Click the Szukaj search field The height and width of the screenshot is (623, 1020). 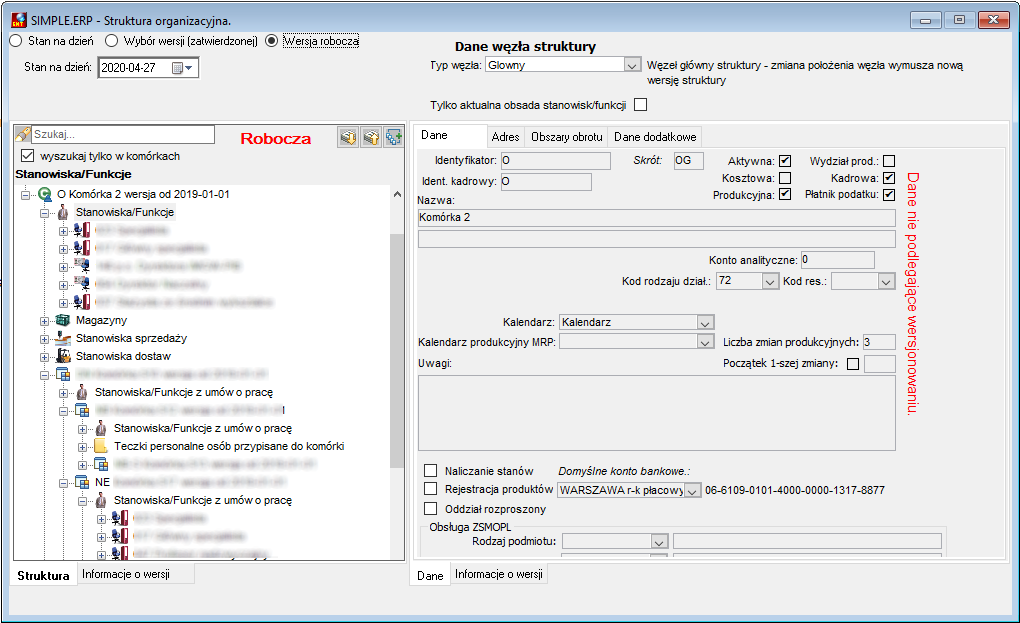pos(123,134)
